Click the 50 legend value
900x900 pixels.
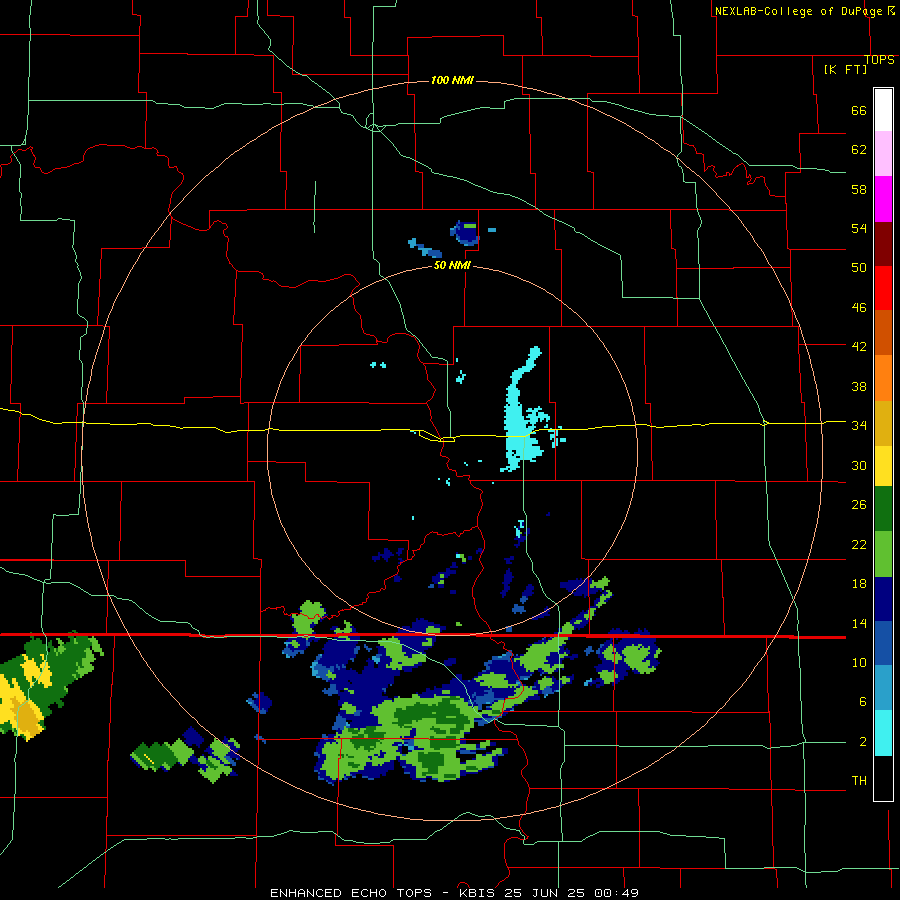coord(859,267)
